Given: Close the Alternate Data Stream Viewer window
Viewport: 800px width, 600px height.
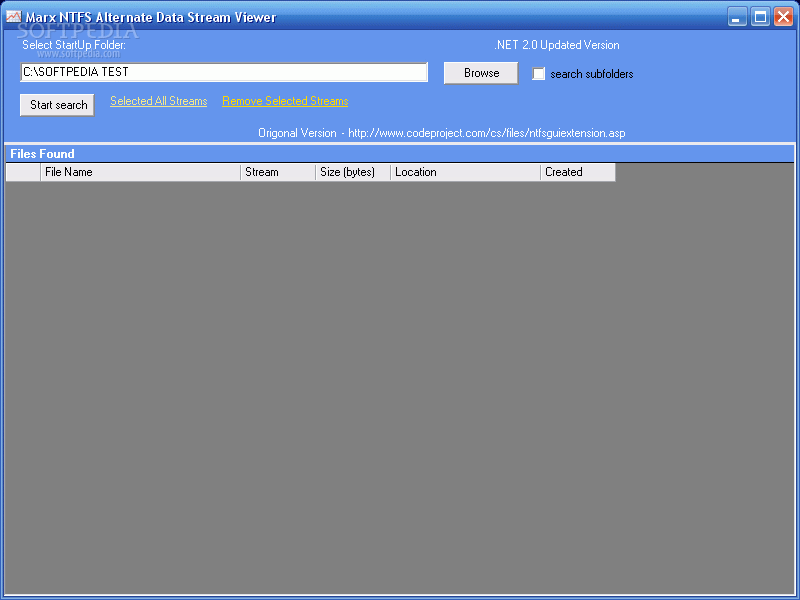Looking at the screenshot, I should [783, 17].
